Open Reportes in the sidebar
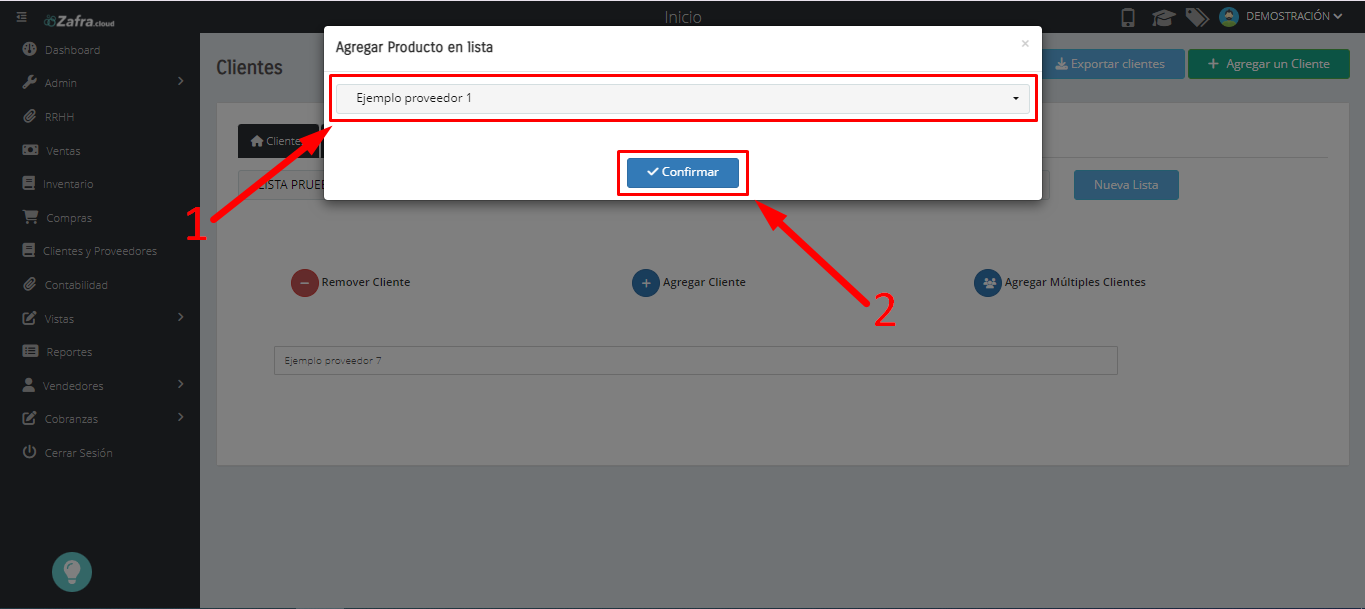 point(69,352)
